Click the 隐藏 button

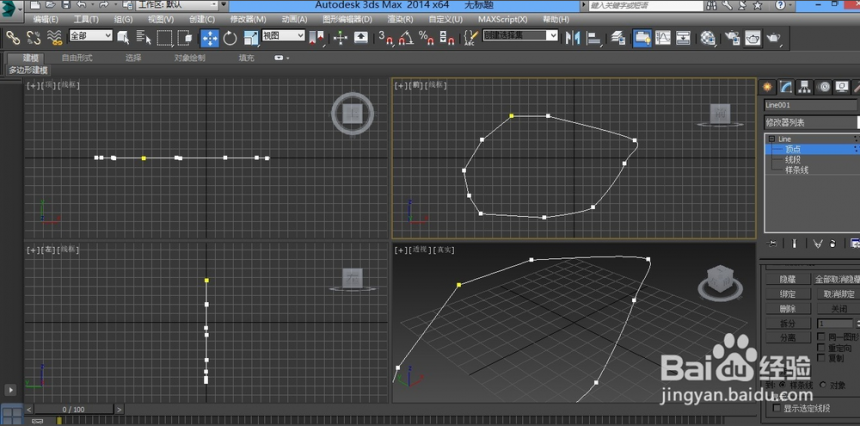[x=788, y=280]
